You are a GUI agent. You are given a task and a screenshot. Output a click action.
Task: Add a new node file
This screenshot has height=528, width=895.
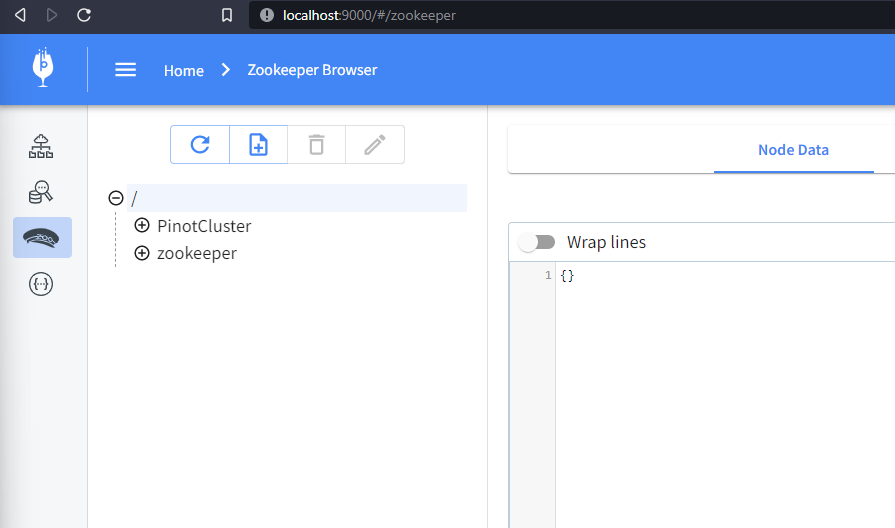(x=259, y=144)
